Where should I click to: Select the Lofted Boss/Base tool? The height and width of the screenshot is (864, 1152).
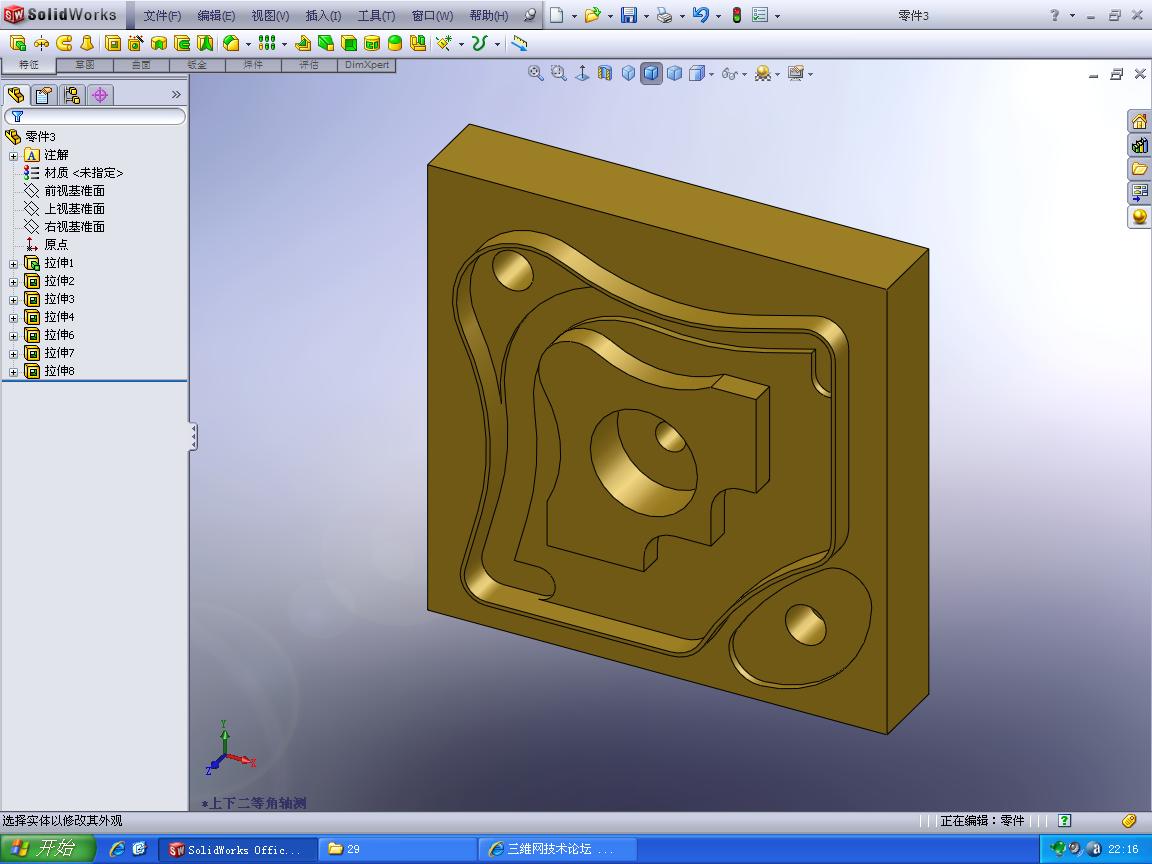pyautogui.click(x=87, y=43)
